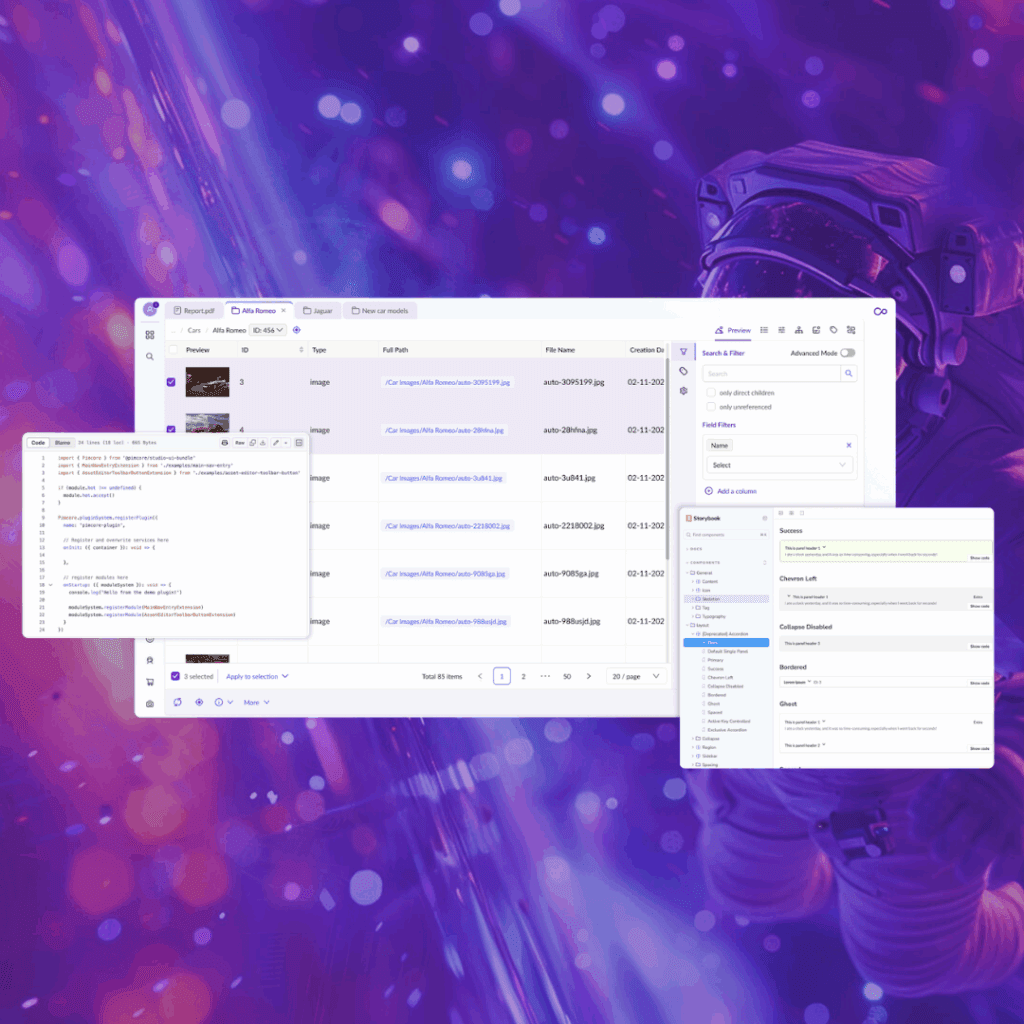Click the shopping cart icon in left sidebar
Viewport: 1024px width, 1024px height.
click(150, 682)
